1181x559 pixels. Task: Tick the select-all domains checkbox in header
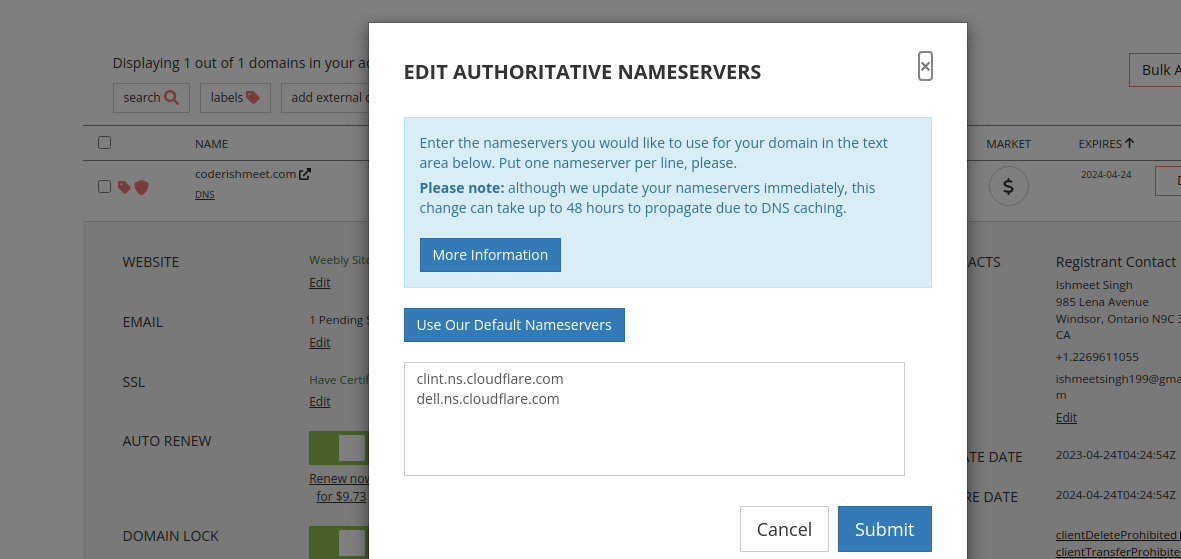click(105, 142)
